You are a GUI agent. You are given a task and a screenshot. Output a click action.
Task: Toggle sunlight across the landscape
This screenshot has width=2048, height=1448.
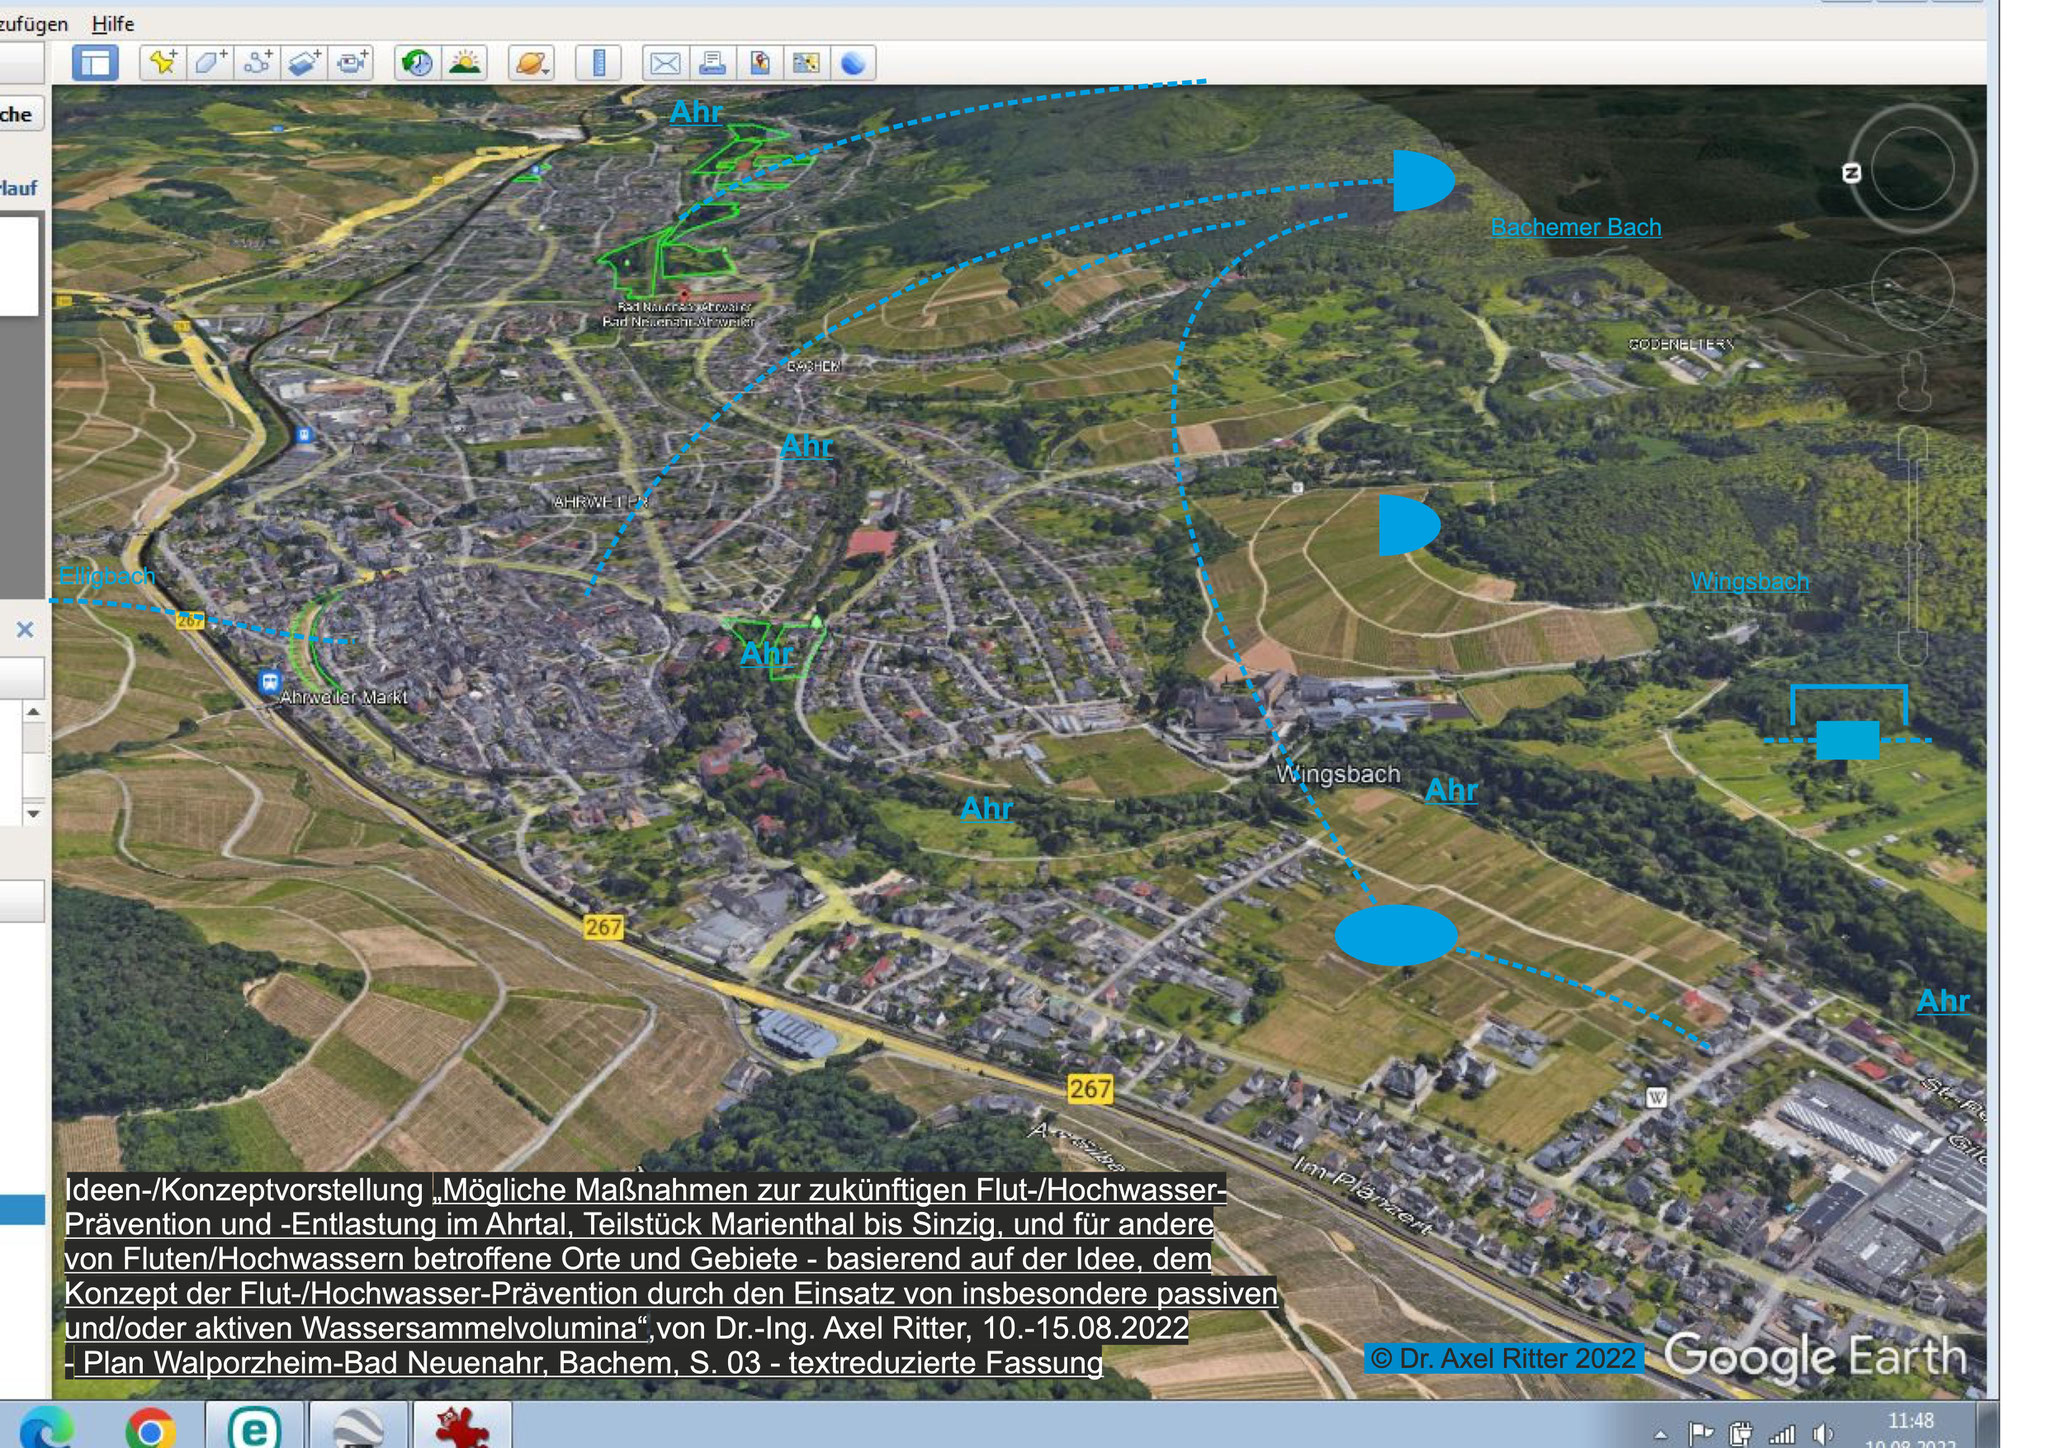click(x=464, y=63)
